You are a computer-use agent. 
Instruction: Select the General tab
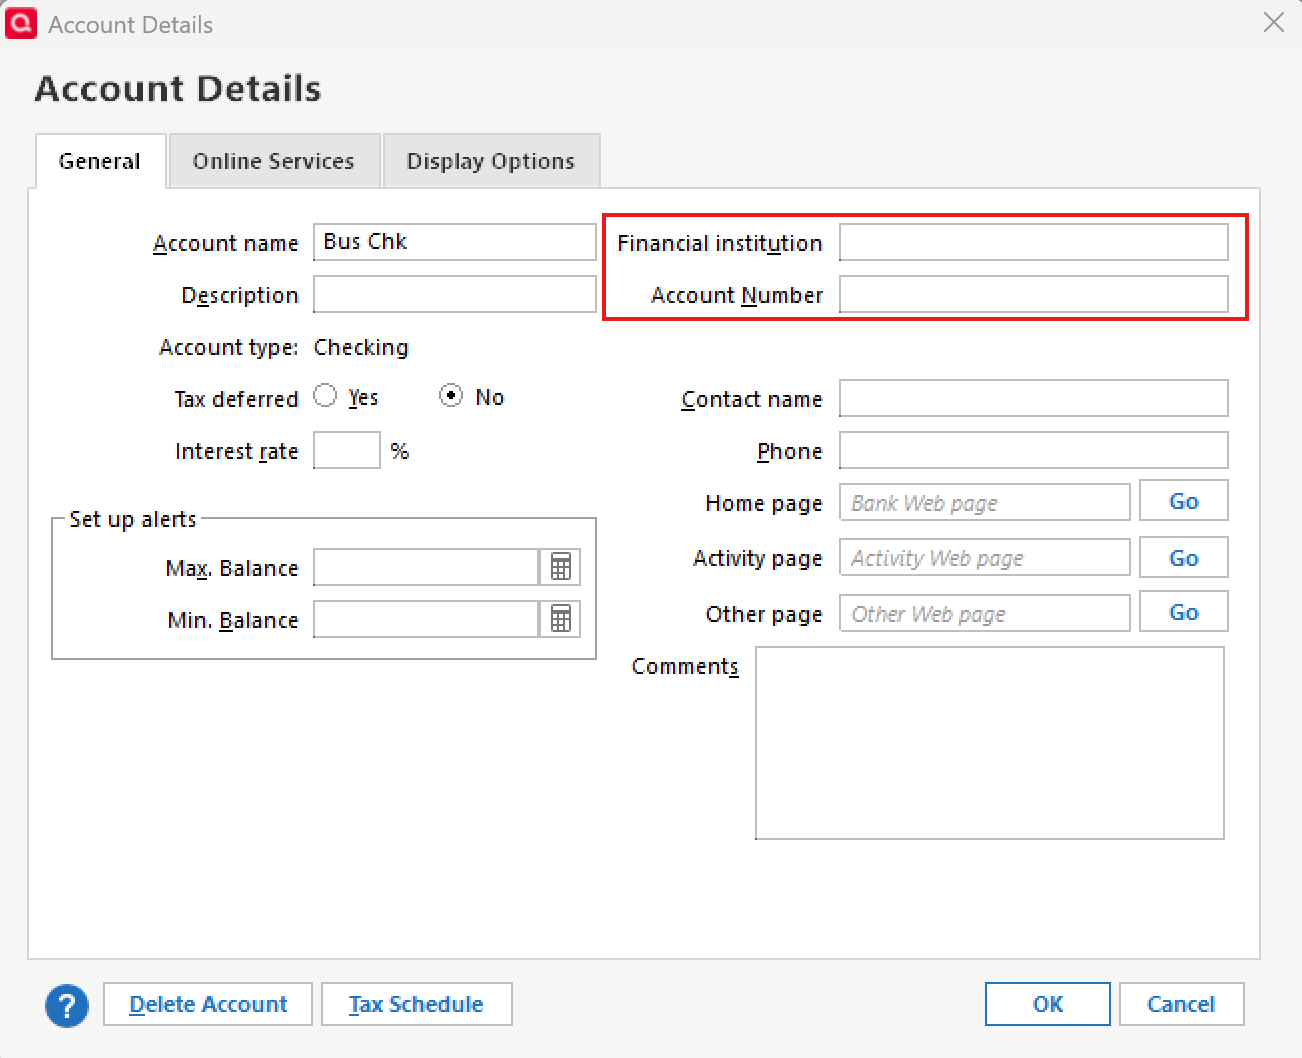pyautogui.click(x=99, y=161)
